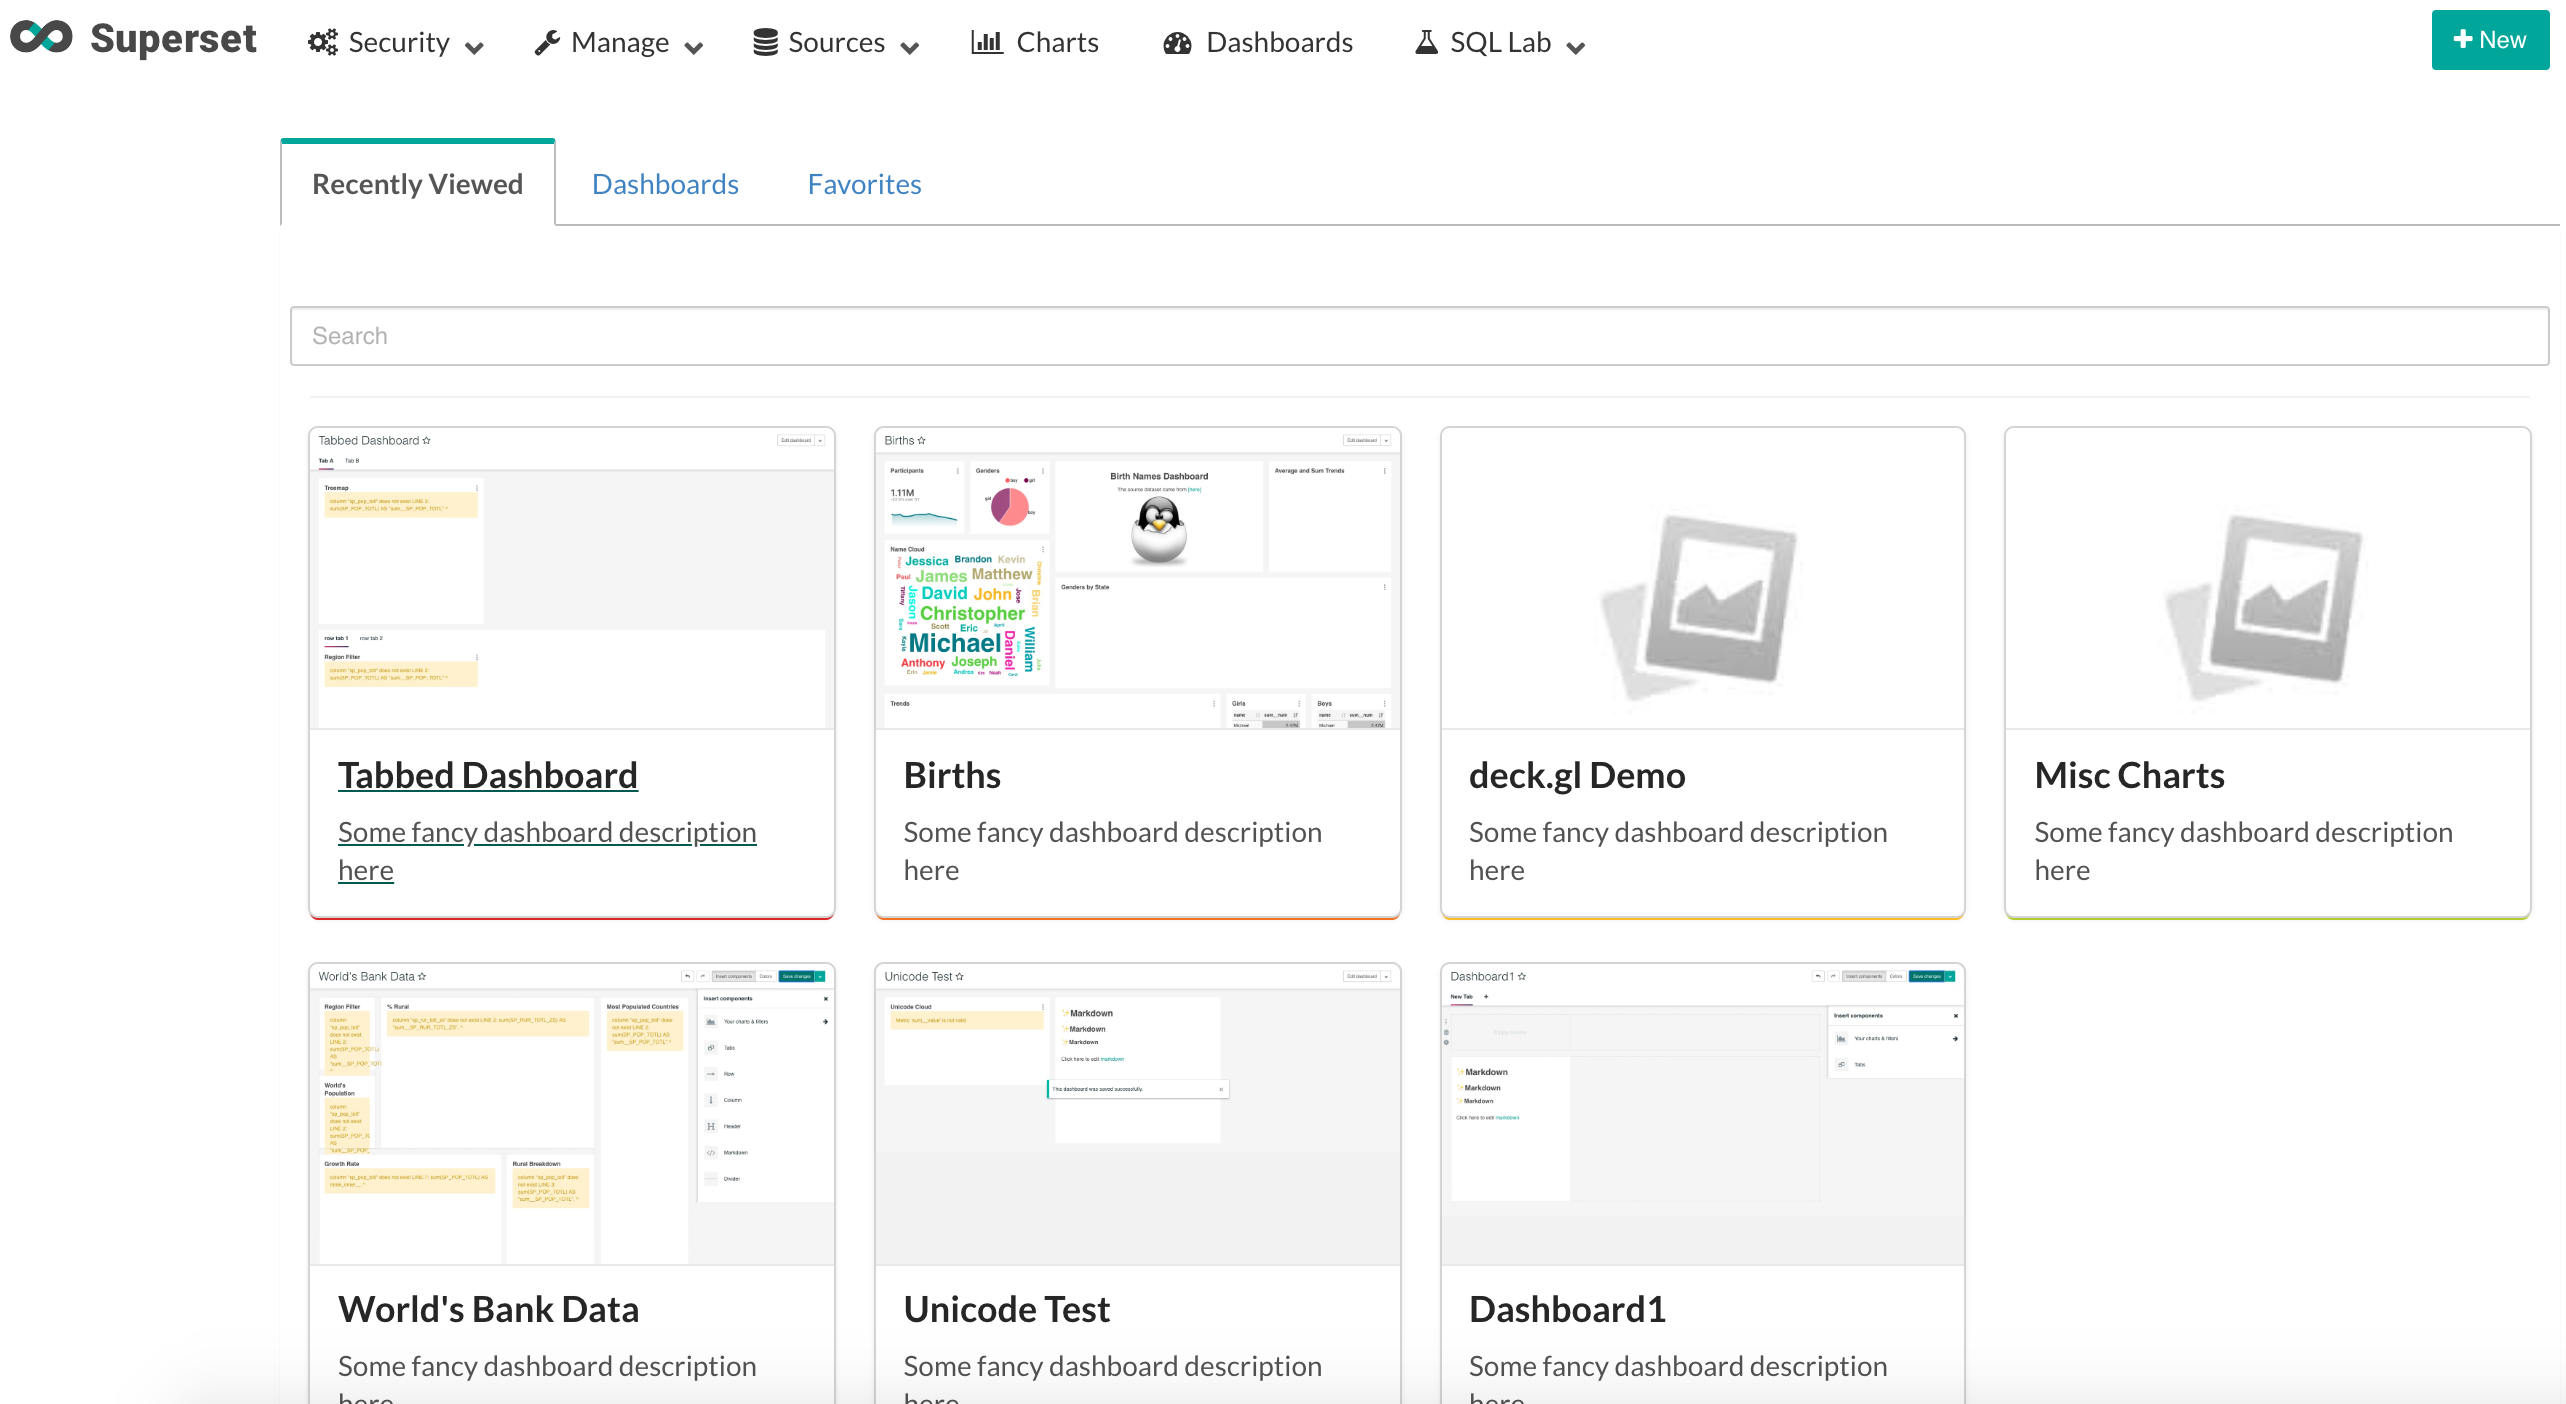The height and width of the screenshot is (1404, 2566).
Task: Click the Superset infinity logo icon
Action: (41, 38)
